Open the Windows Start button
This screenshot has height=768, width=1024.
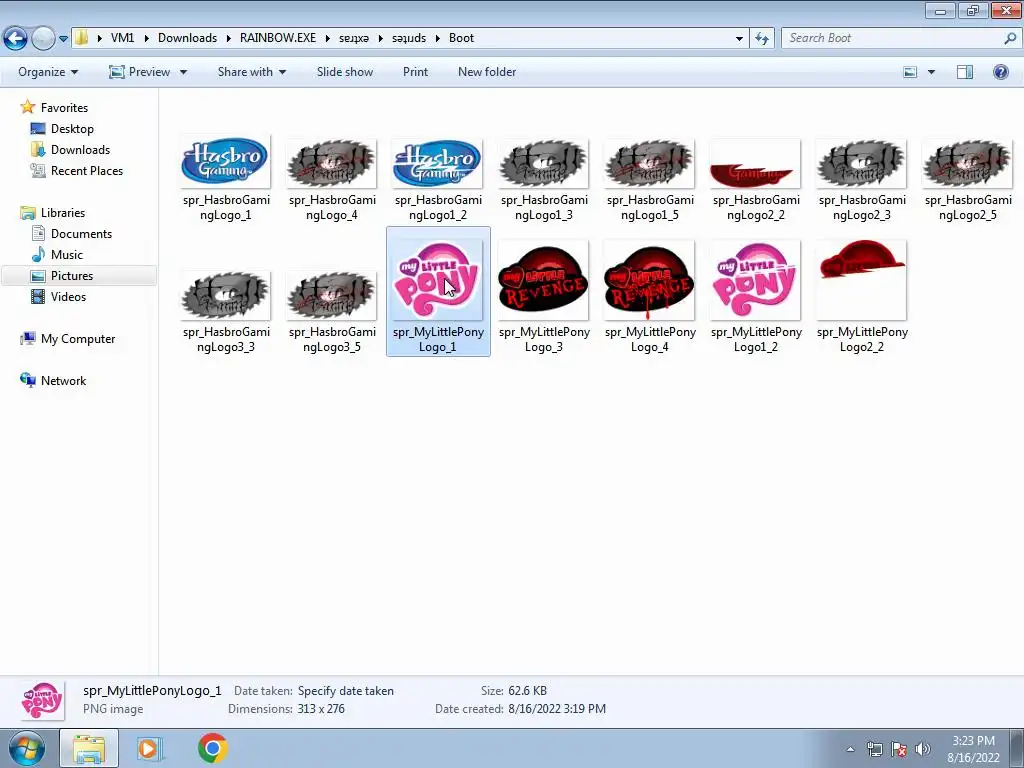pyautogui.click(x=26, y=748)
